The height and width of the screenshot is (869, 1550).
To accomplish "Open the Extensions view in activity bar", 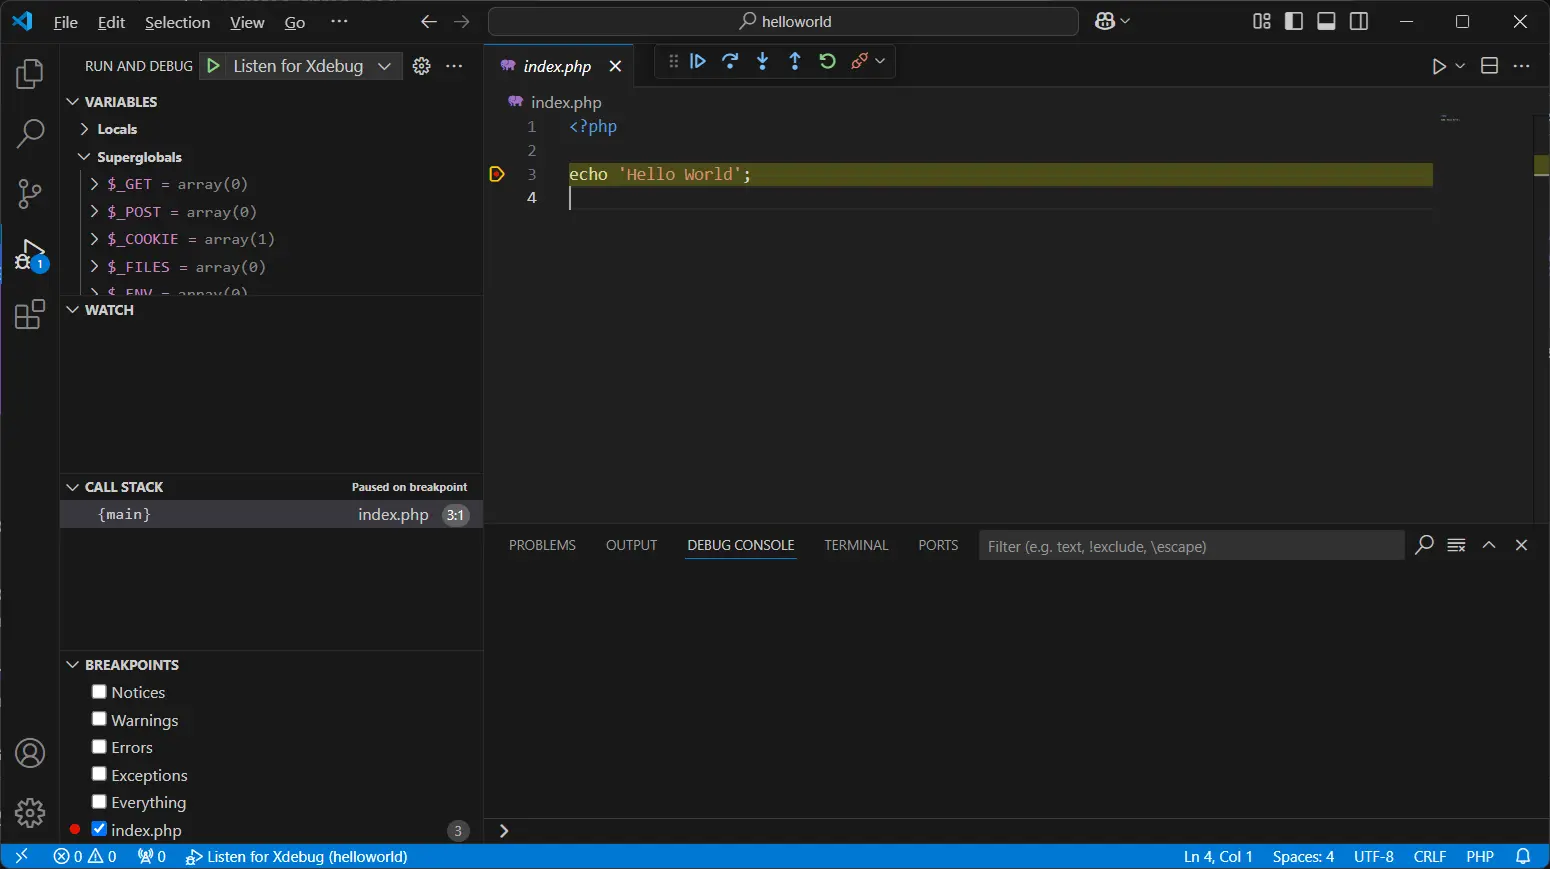I will (30, 315).
